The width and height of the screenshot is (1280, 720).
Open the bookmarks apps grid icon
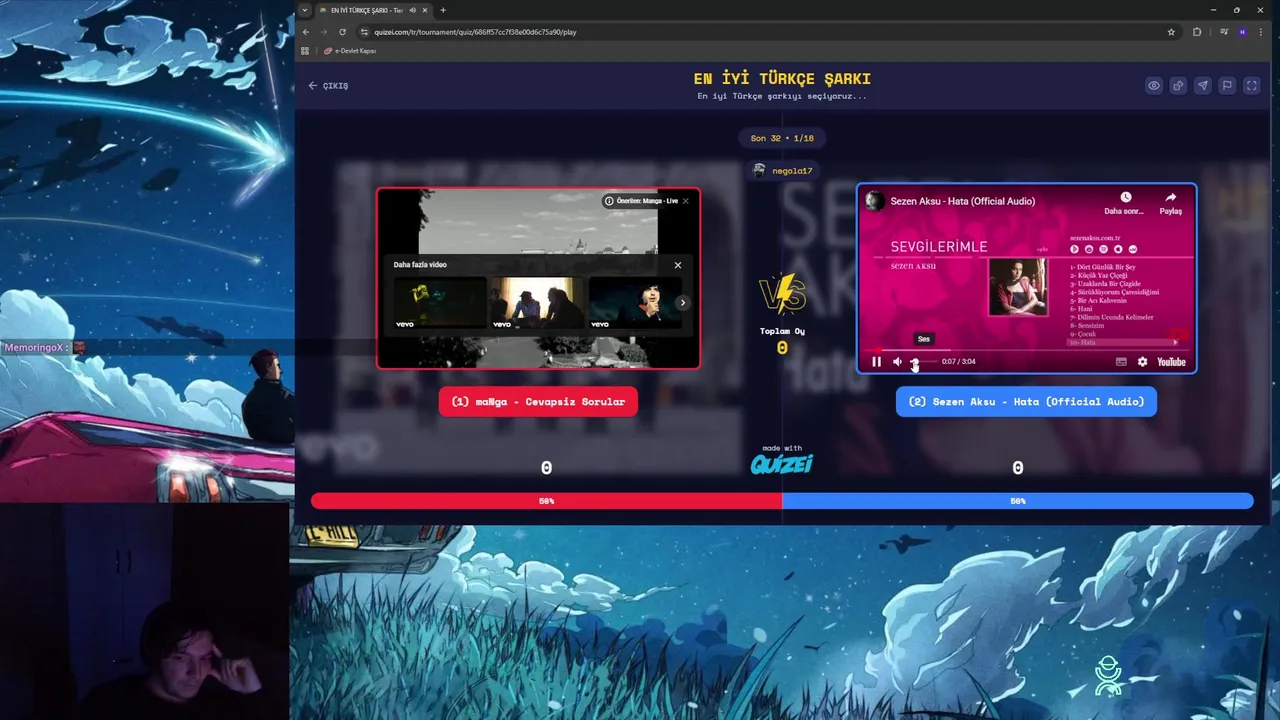pyautogui.click(x=305, y=51)
